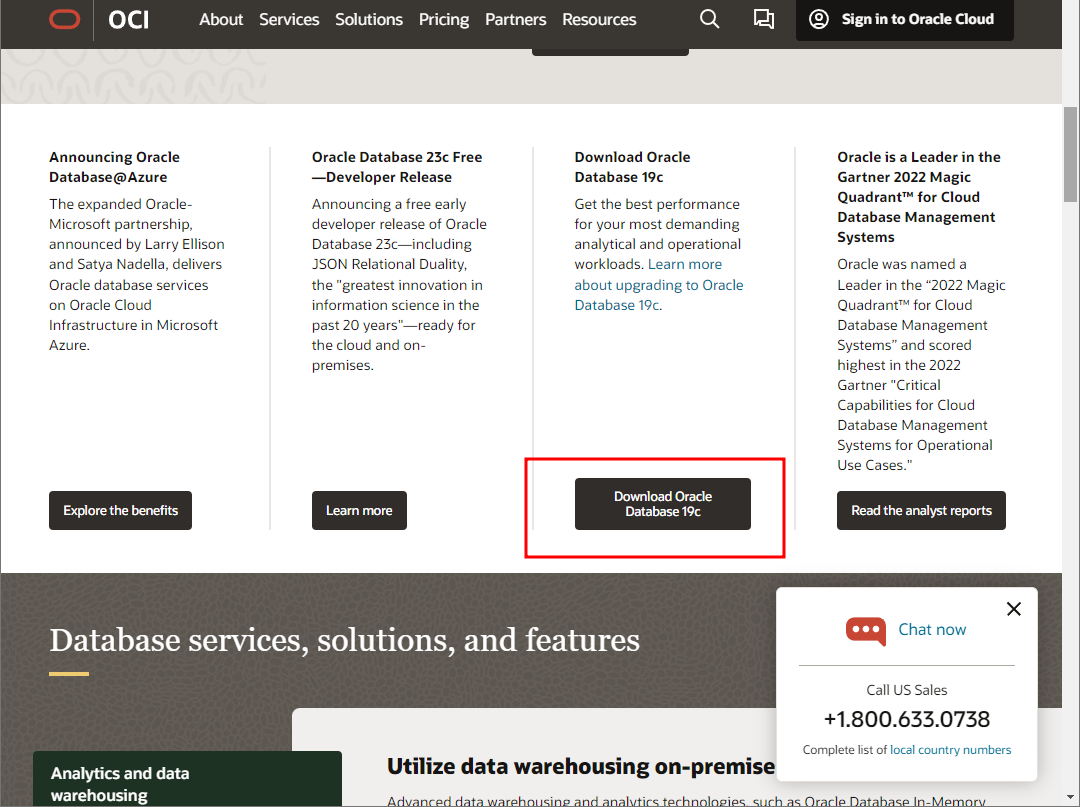Click the phone number +1.800.633.0738

tap(906, 719)
